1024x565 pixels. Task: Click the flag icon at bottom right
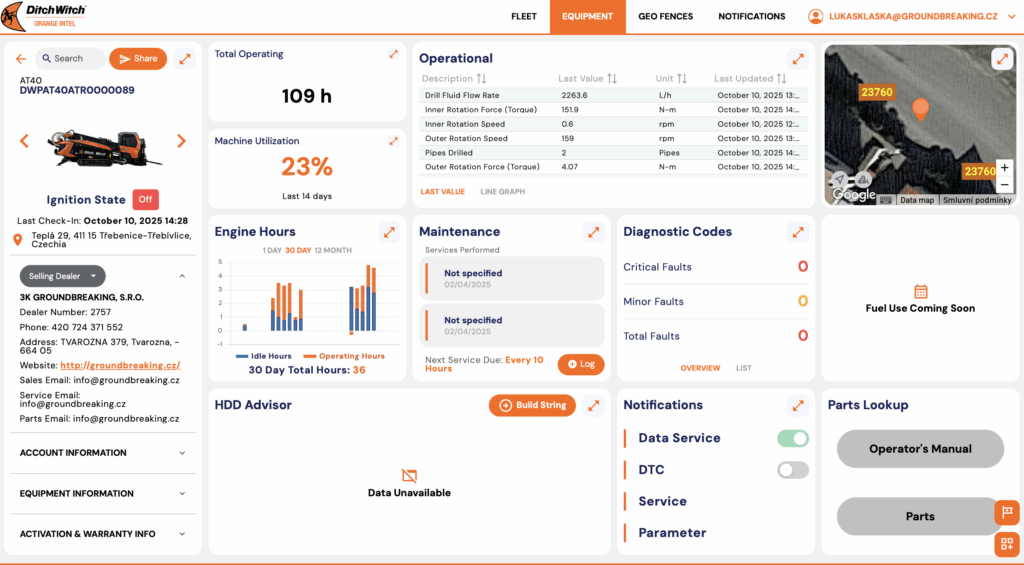1006,512
